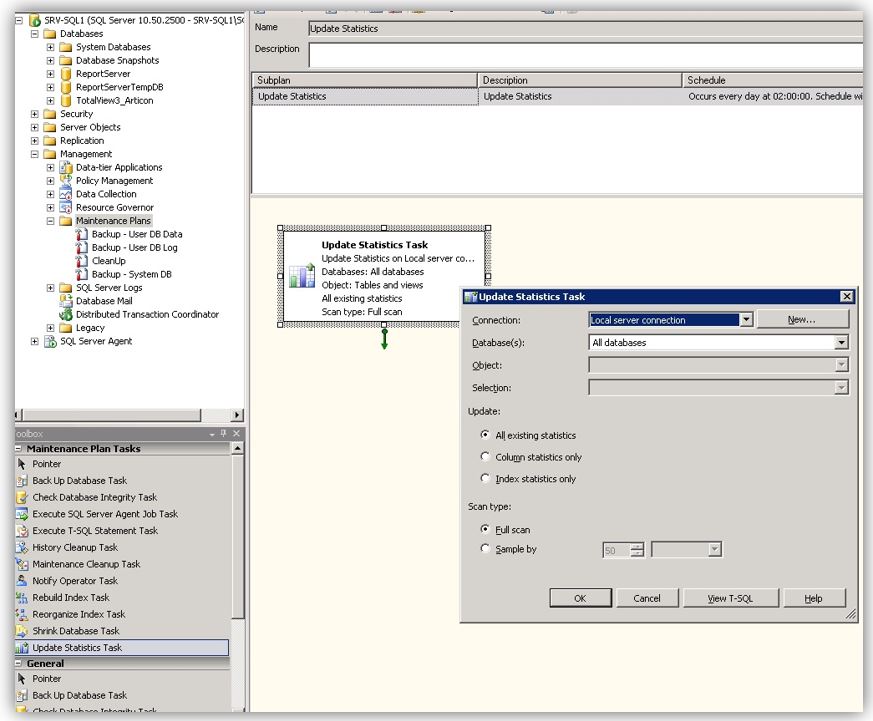Viewport: 873px width, 721px height.
Task: Collapse the Maintenance Plan Tasks toolbox group
Action: pos(18,449)
